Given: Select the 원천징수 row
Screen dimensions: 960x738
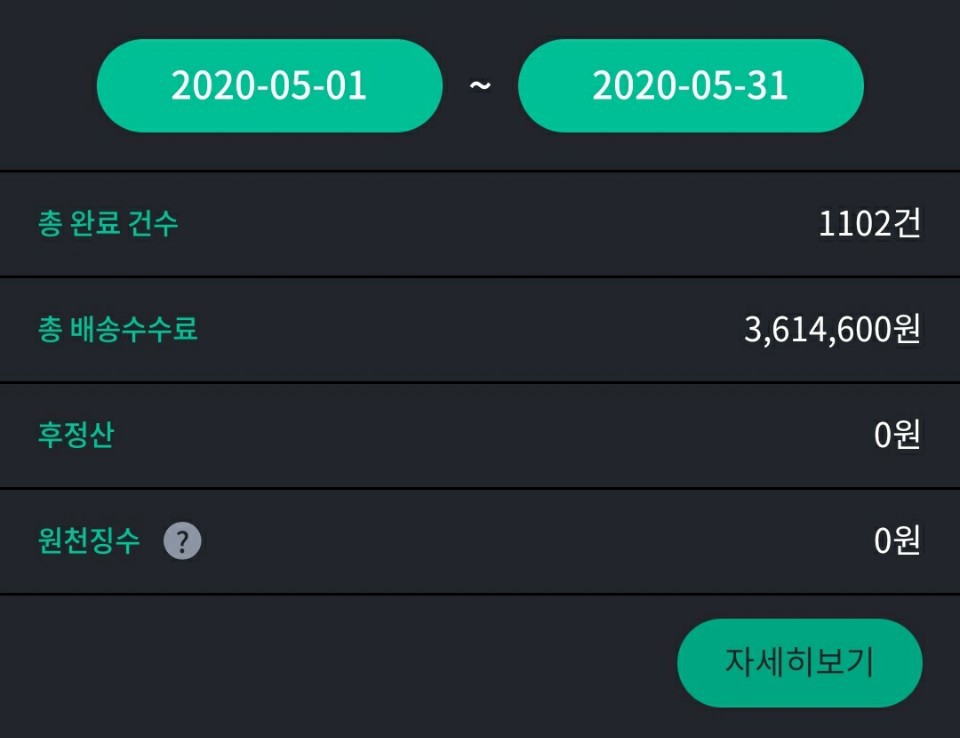Looking at the screenshot, I should click(x=480, y=542).
